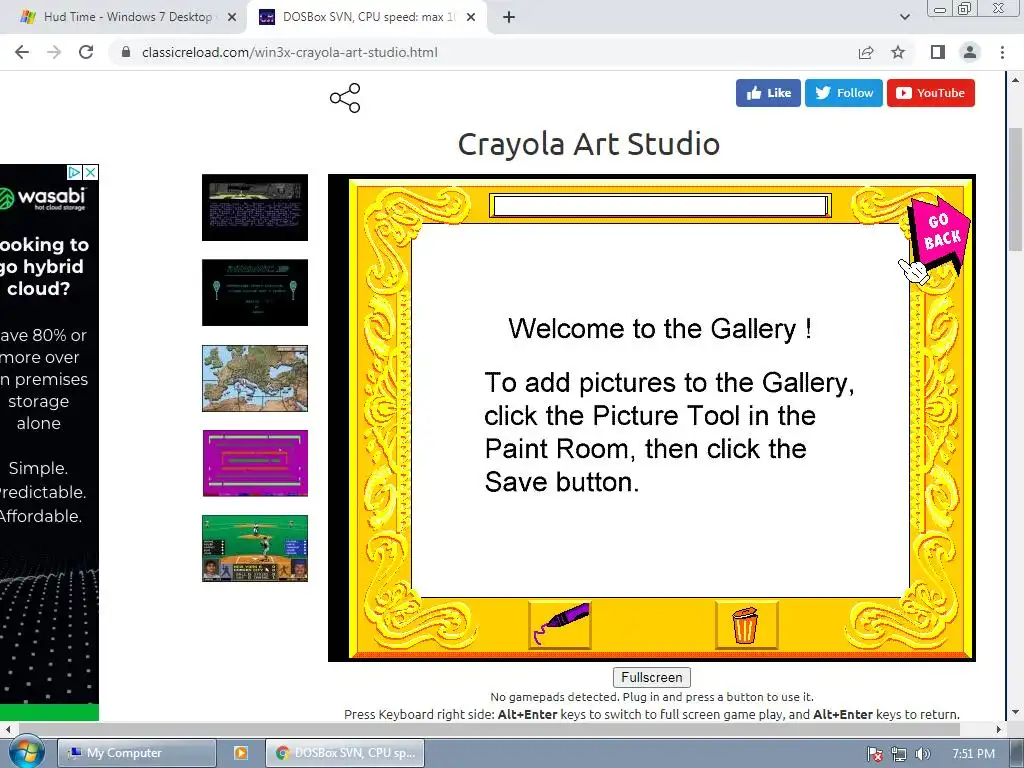Image resolution: width=1024 pixels, height=768 pixels.
Task: Close the Wasabi ad with X icon
Action: [x=91, y=172]
